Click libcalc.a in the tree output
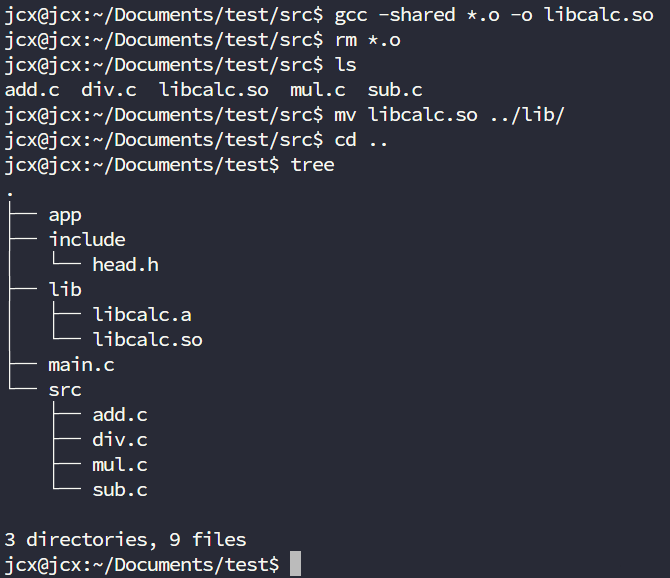Image resolution: width=670 pixels, height=578 pixels. click(x=141, y=315)
